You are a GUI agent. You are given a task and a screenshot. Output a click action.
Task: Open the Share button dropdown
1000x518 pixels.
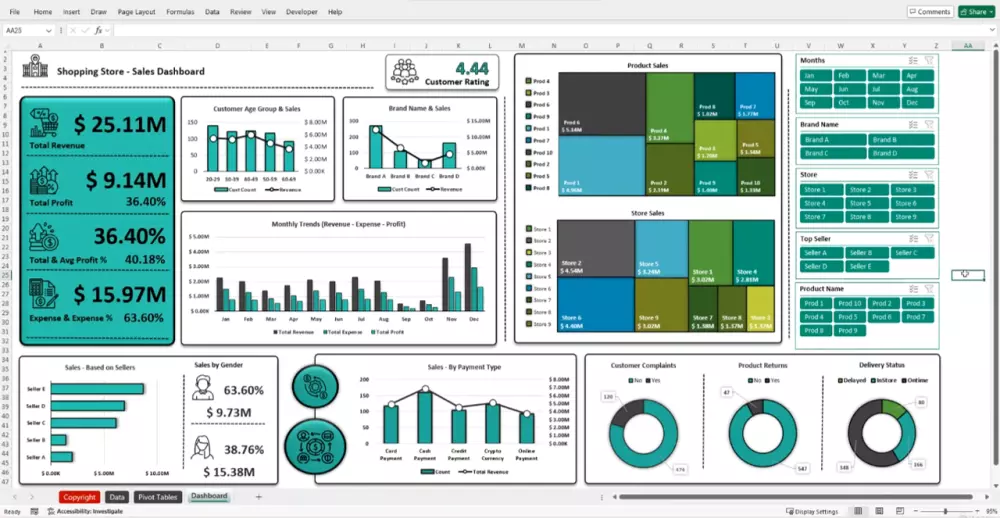(990, 11)
